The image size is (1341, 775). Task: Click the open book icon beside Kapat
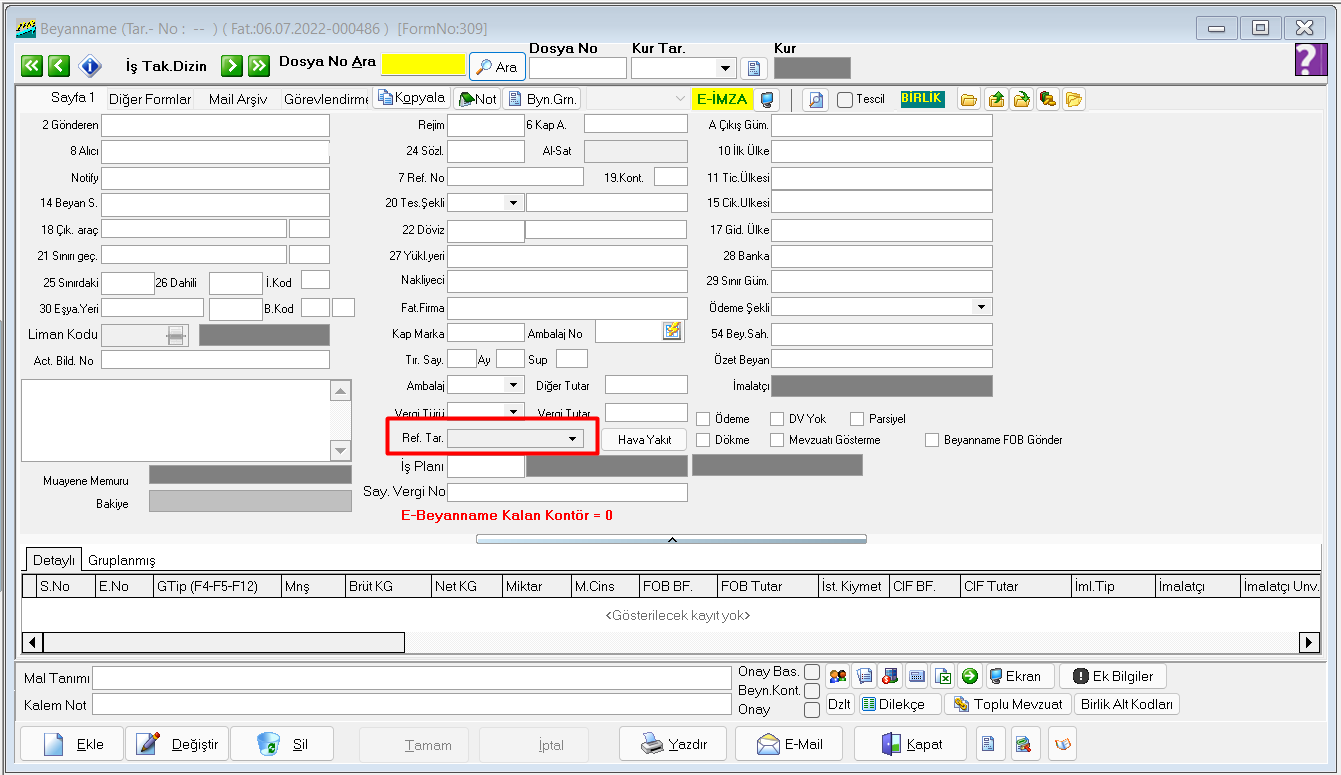pos(1062,744)
